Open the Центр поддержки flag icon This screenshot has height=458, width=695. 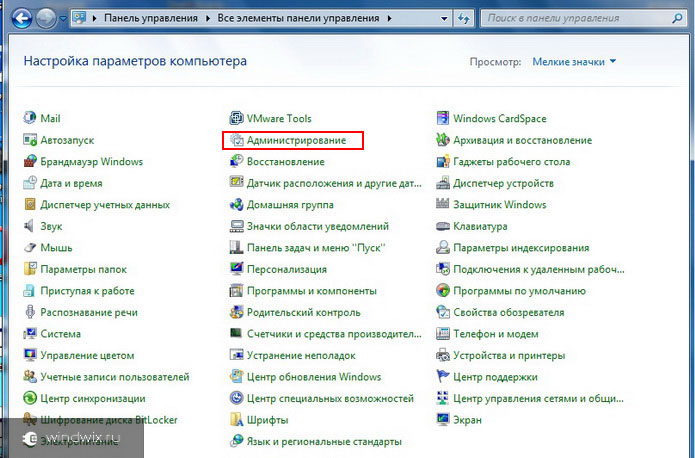pos(443,376)
